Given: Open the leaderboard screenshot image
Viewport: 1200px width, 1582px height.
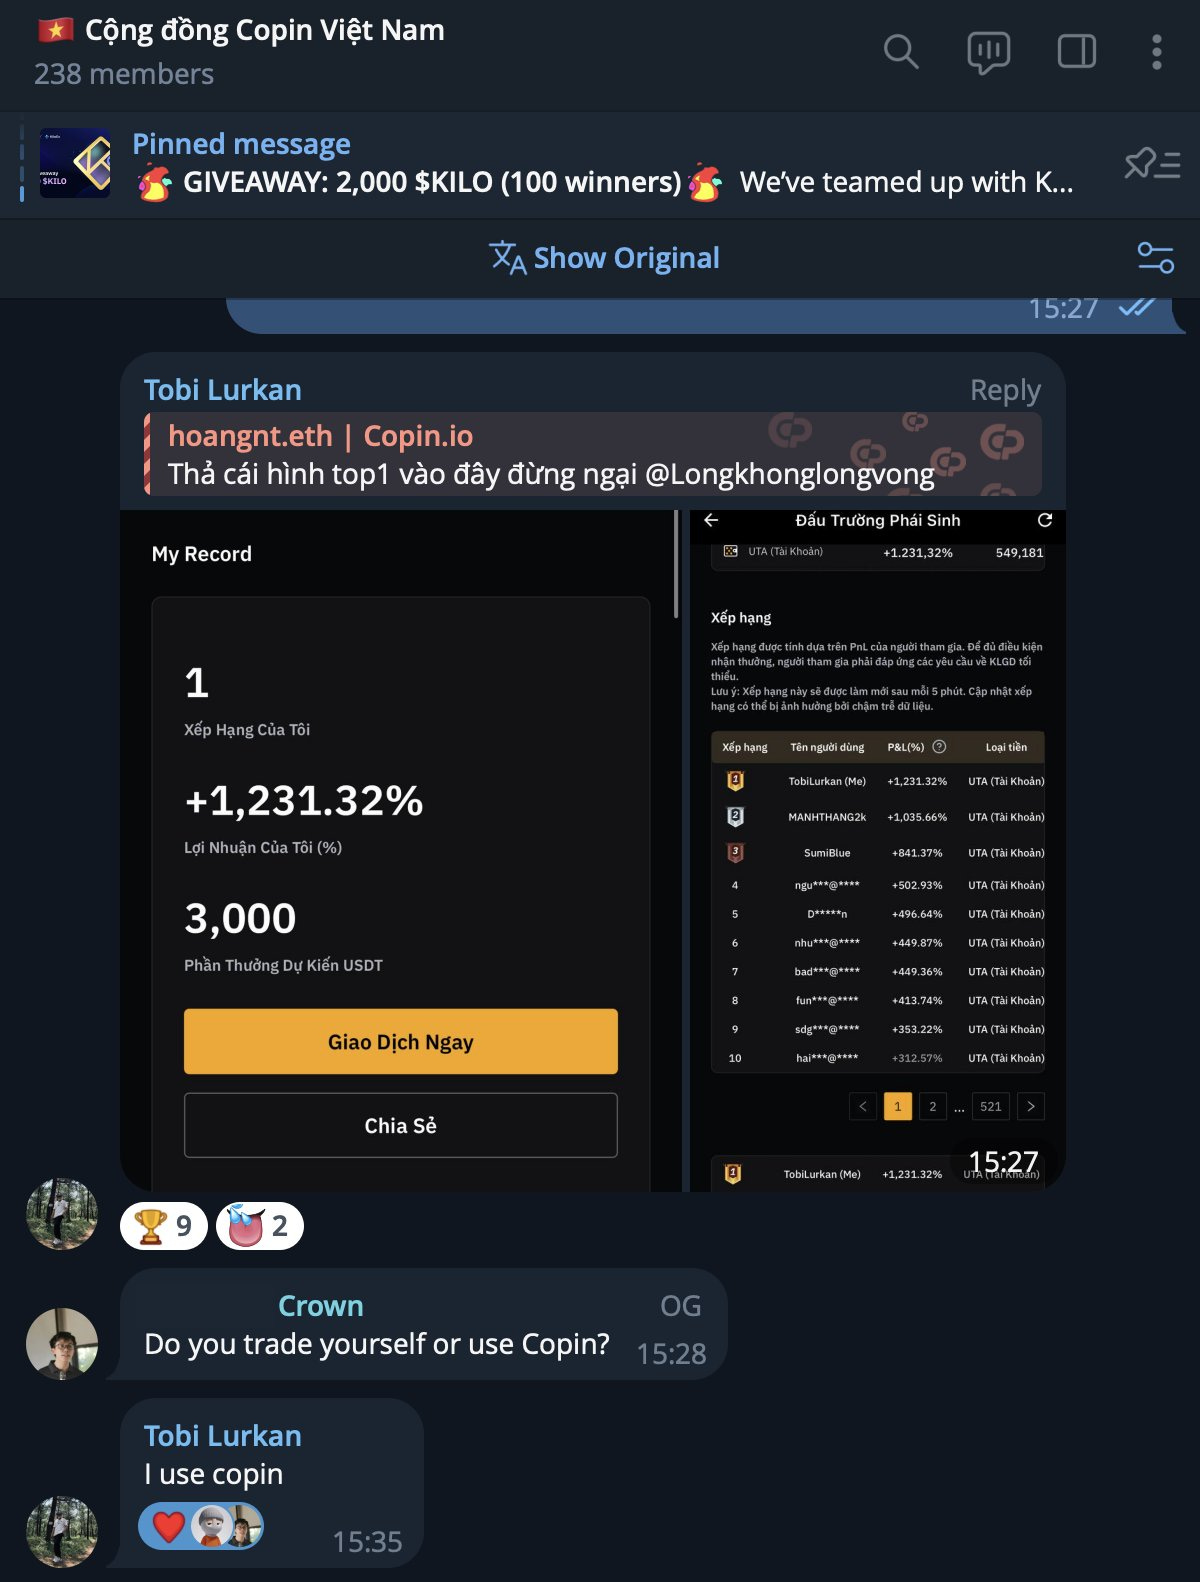Looking at the screenshot, I should tap(877, 850).
